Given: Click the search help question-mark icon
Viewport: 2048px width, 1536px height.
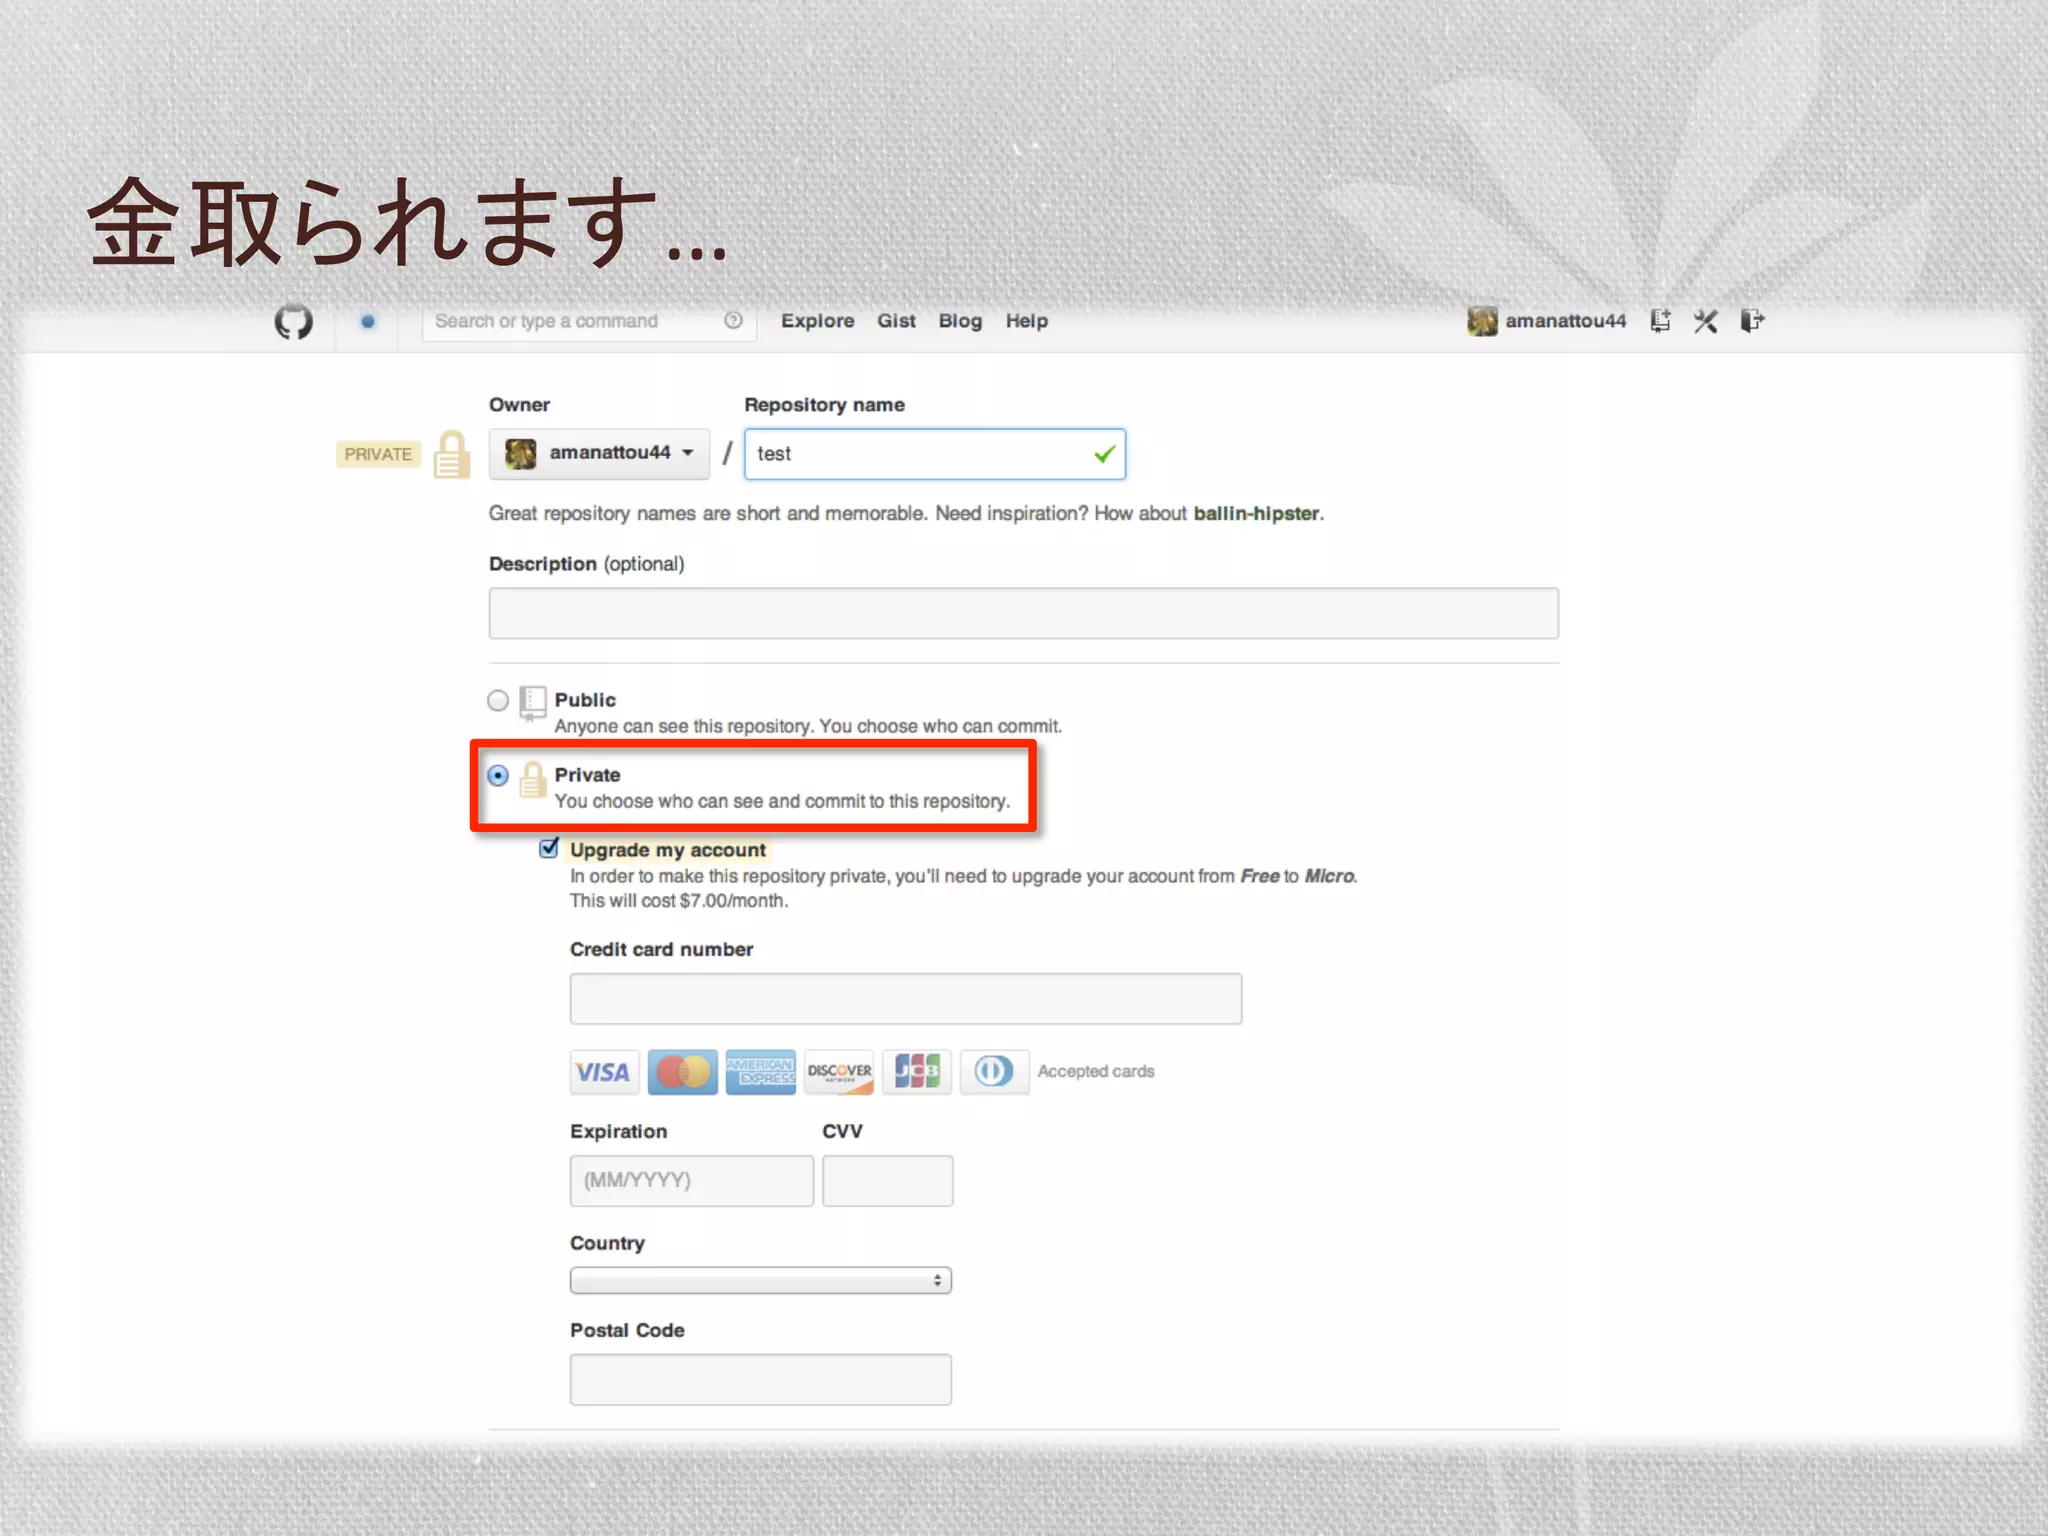Looking at the screenshot, I should coord(733,321).
